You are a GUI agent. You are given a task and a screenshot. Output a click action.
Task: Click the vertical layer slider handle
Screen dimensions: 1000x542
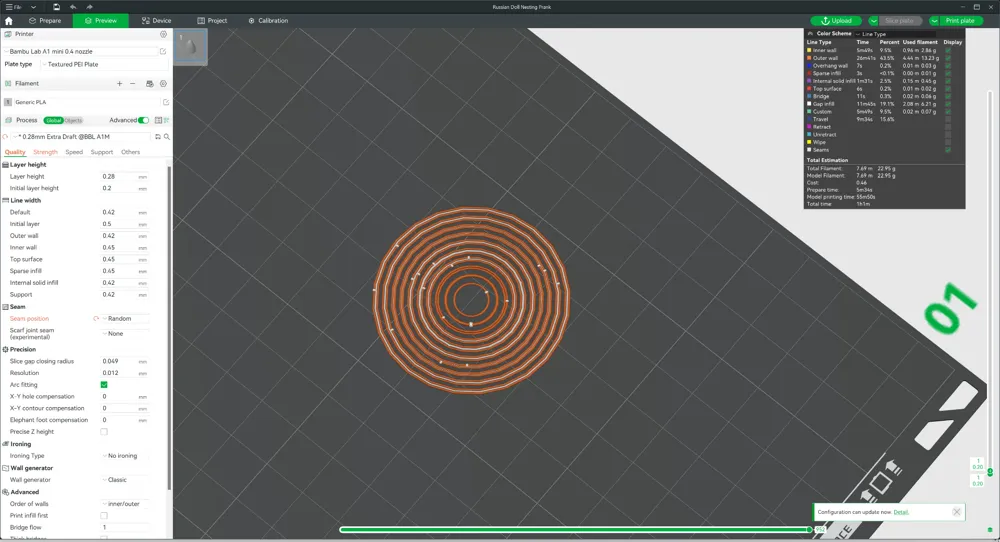(990, 472)
